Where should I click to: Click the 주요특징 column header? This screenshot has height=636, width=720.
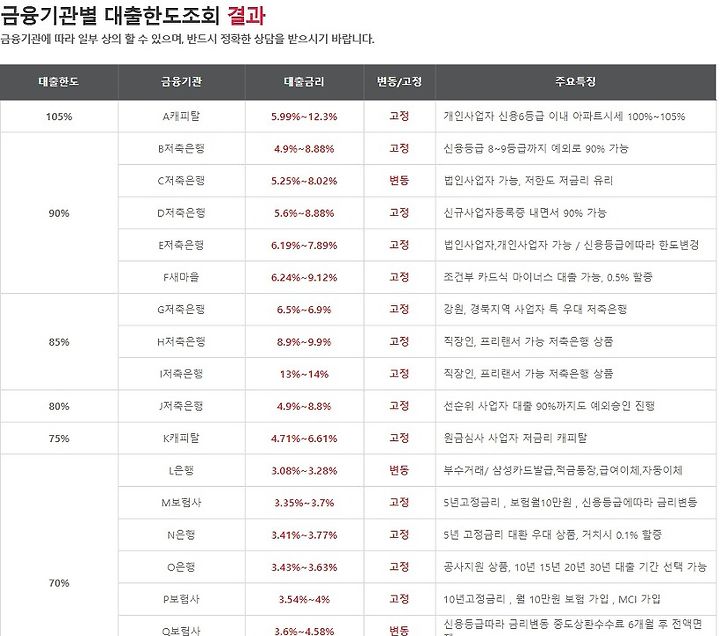click(576, 82)
